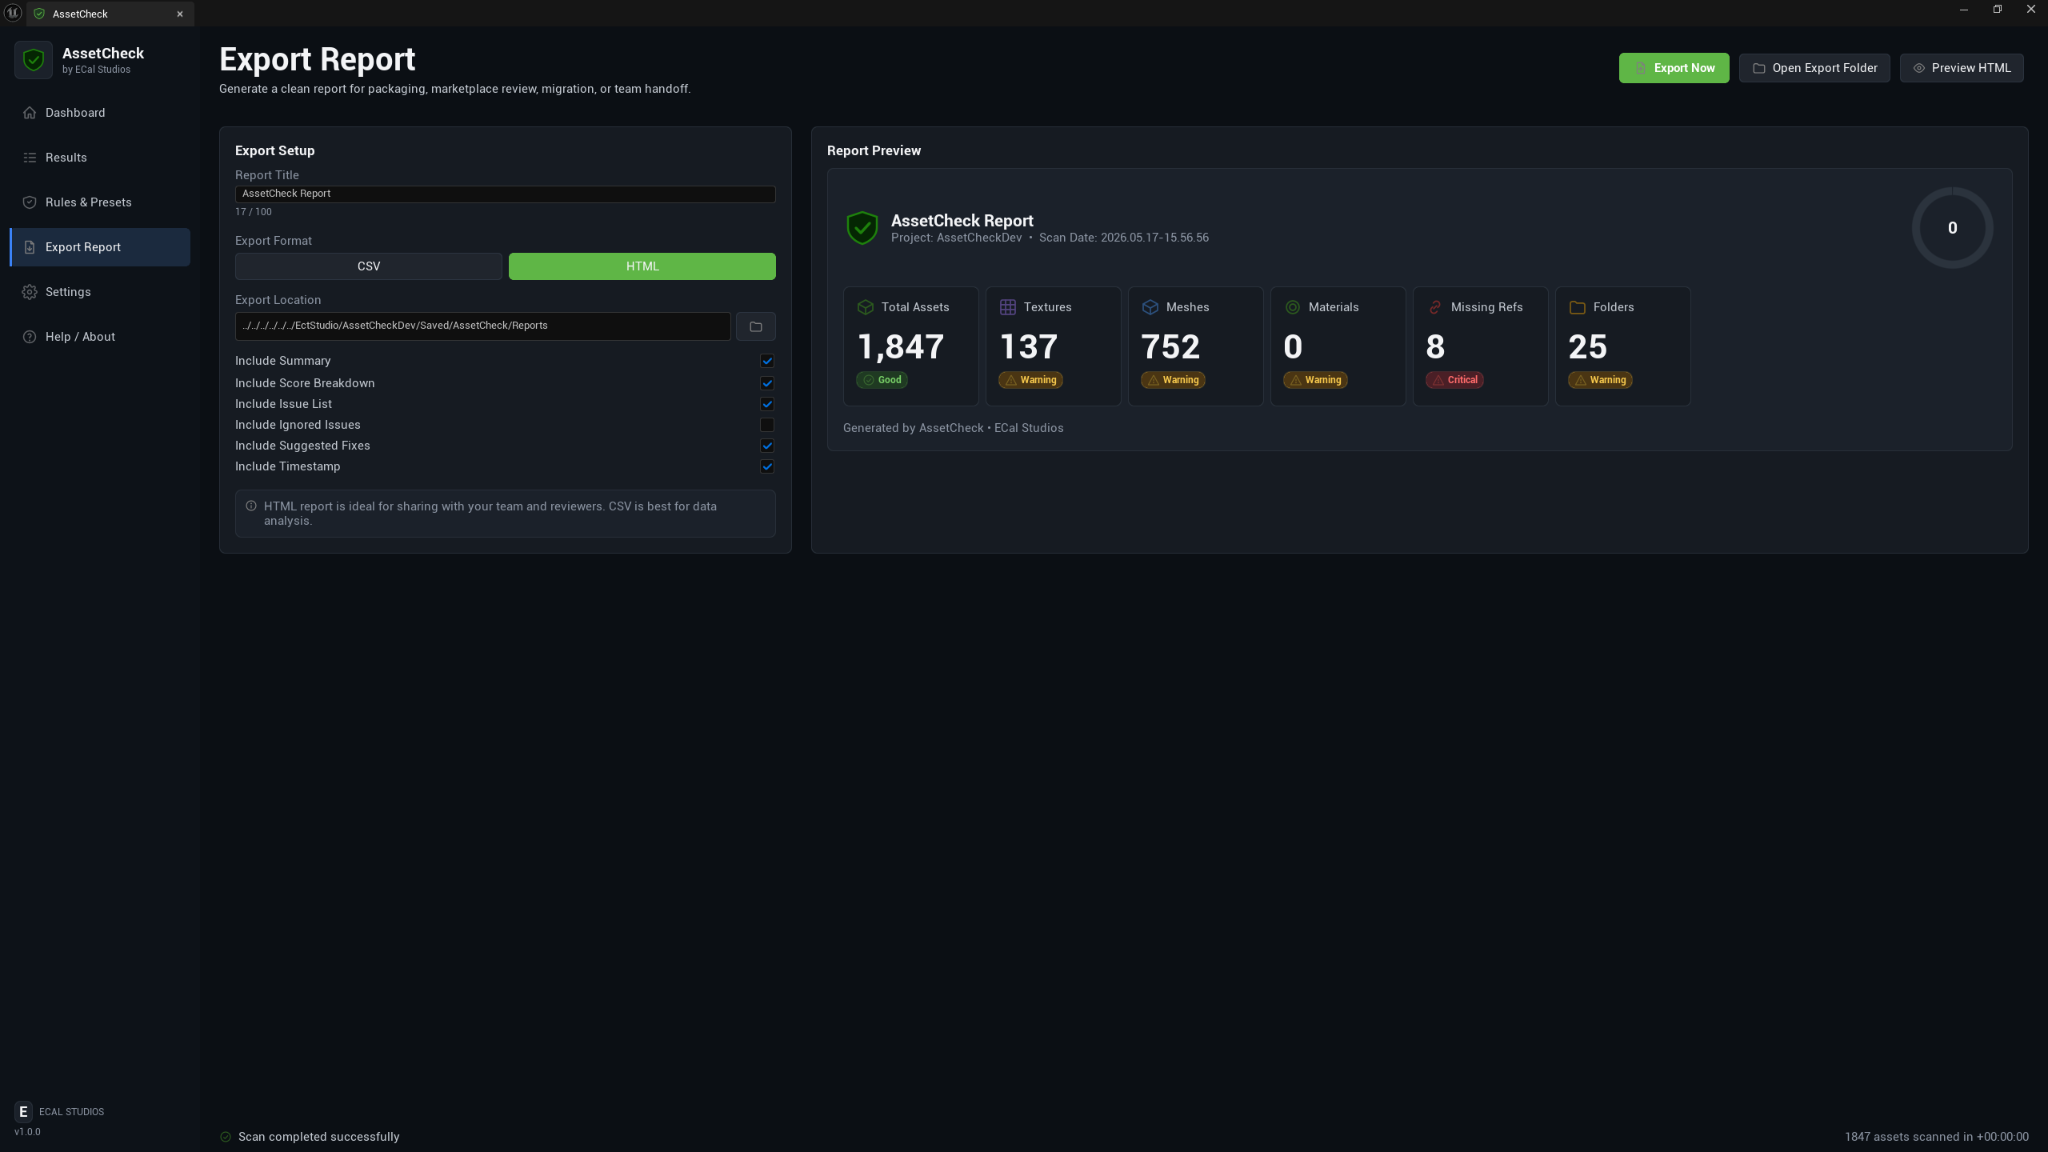Click the AssetCheck shield logo in sidebar
This screenshot has width=2048, height=1152.
click(x=33, y=60)
